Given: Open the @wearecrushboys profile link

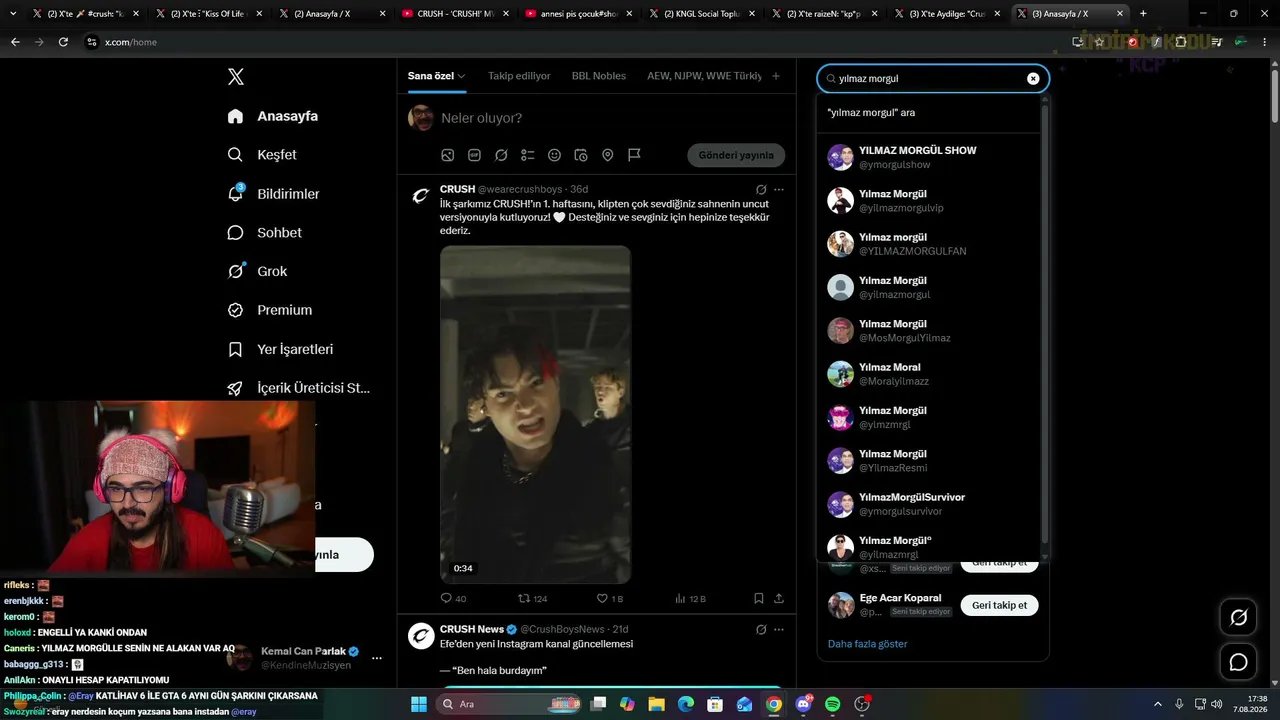Looking at the screenshot, I should tap(520, 189).
